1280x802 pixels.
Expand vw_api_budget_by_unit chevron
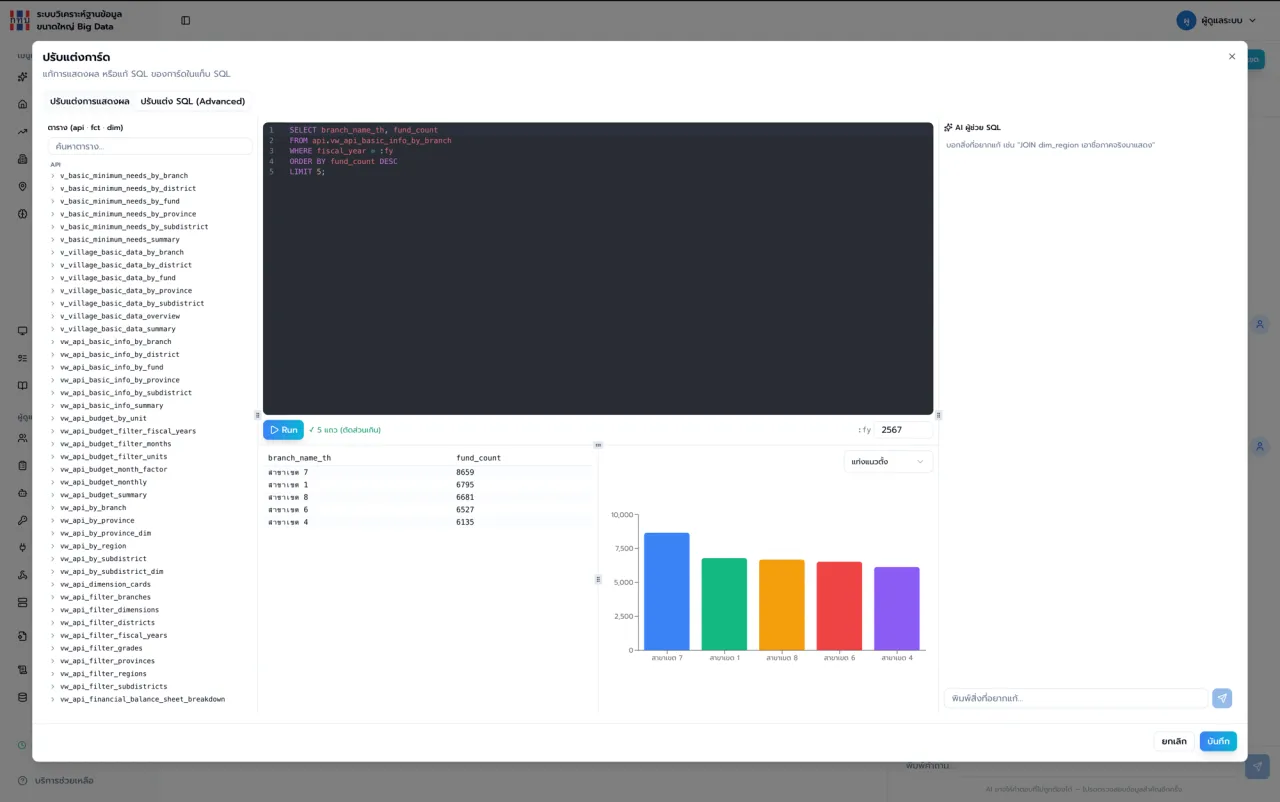click(53, 418)
